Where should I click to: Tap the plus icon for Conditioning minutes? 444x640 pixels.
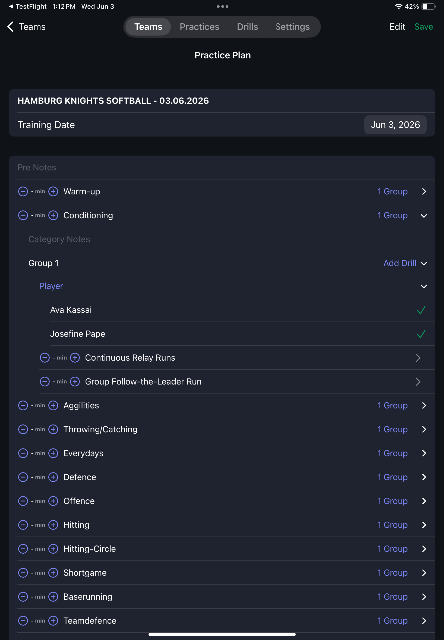53,215
